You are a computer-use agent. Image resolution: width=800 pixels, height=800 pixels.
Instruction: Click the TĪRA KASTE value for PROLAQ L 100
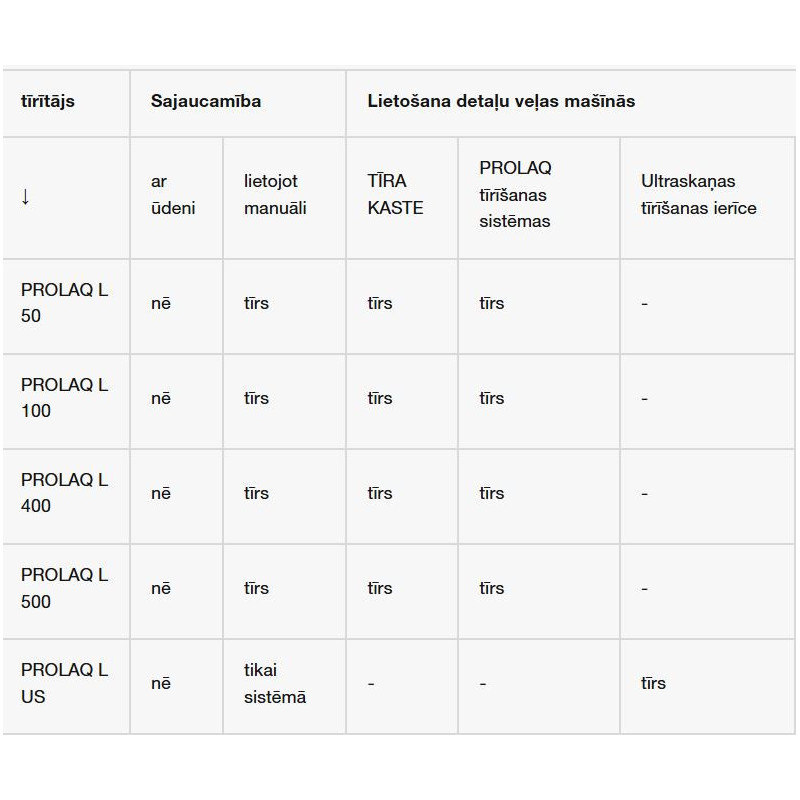[380, 398]
